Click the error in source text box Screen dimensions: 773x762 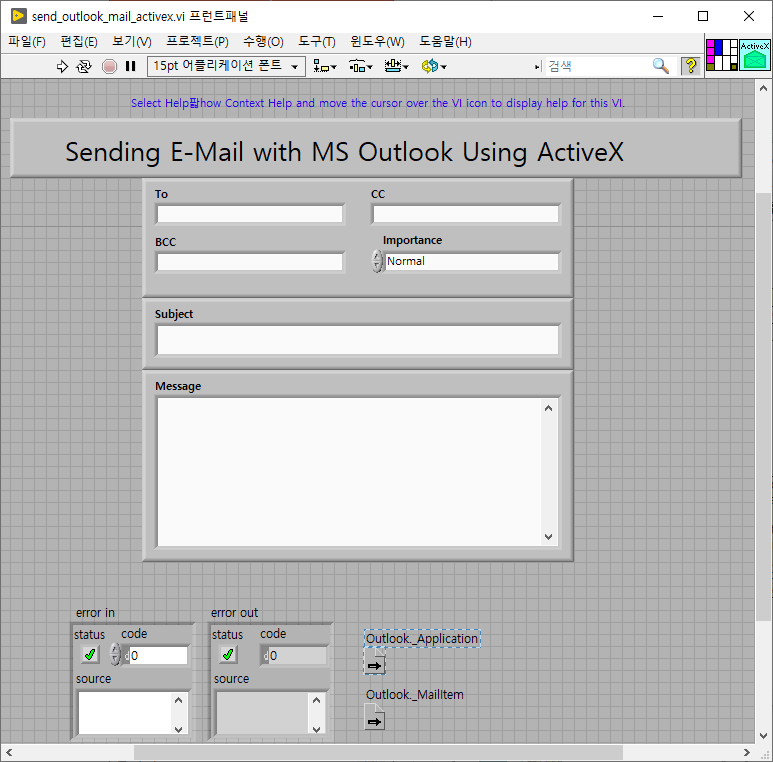click(x=125, y=712)
